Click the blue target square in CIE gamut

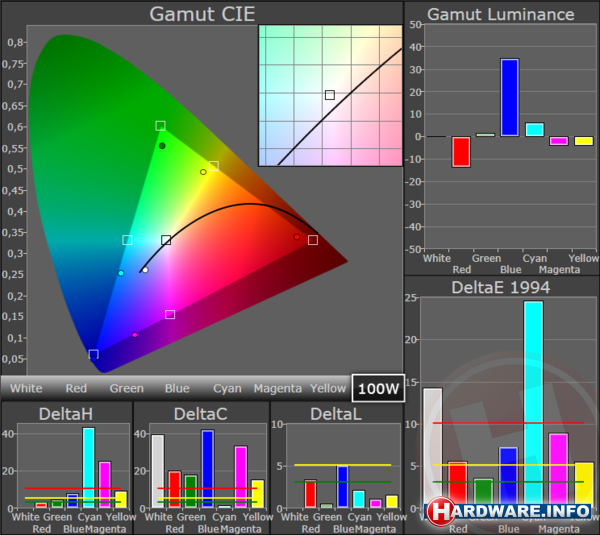point(93,354)
